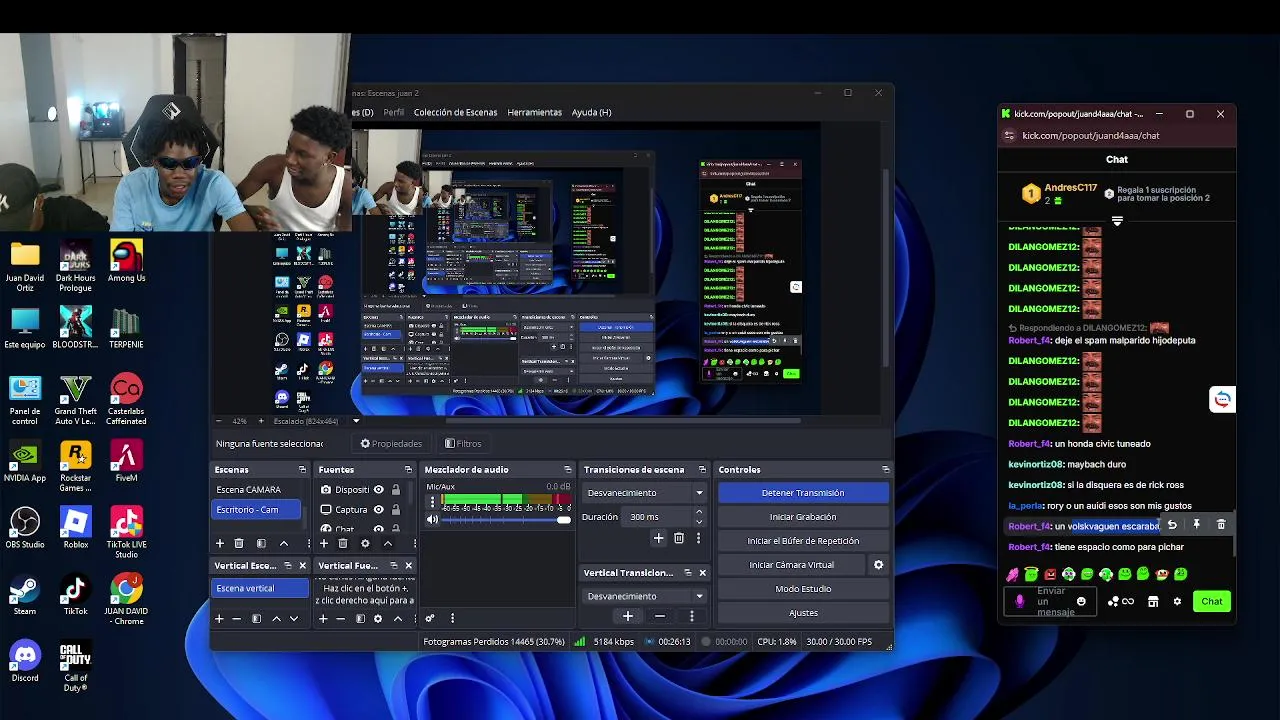The image size is (1280, 720).
Task: Delete selected scene in Escenas panel
Action: [x=239, y=543]
